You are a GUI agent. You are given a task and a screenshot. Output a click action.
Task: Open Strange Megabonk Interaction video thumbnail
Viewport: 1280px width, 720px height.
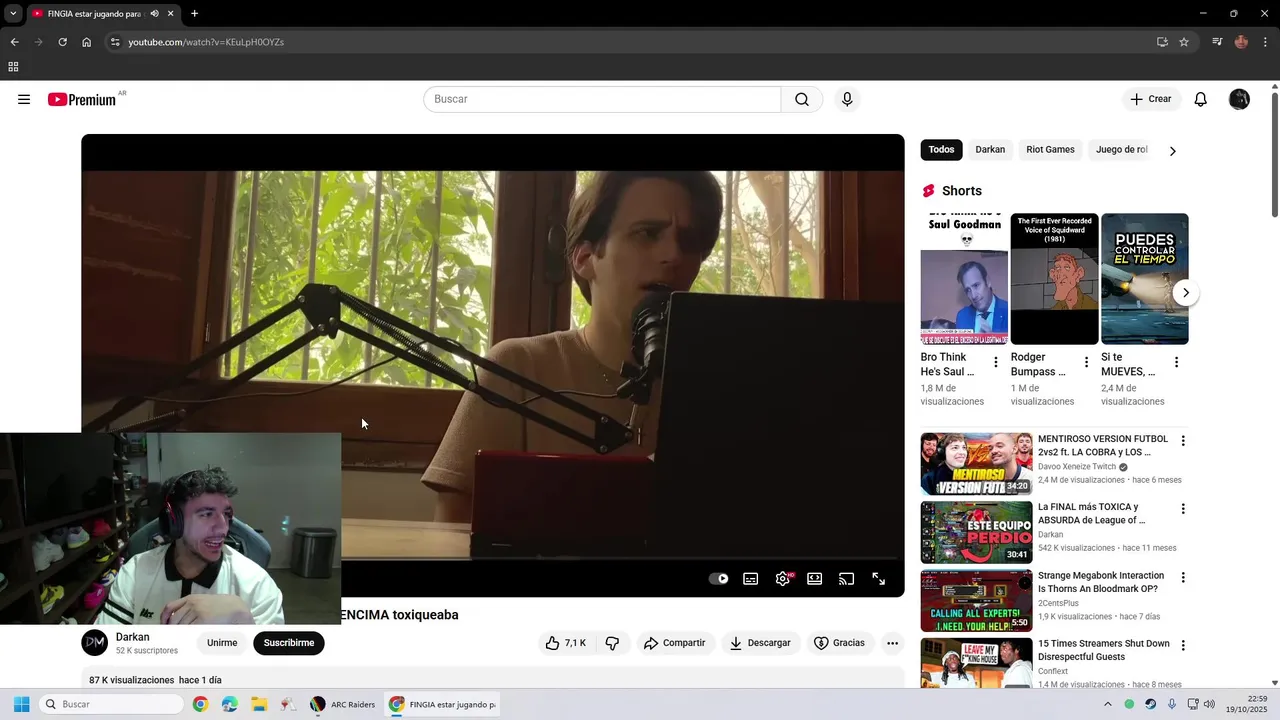point(976,601)
